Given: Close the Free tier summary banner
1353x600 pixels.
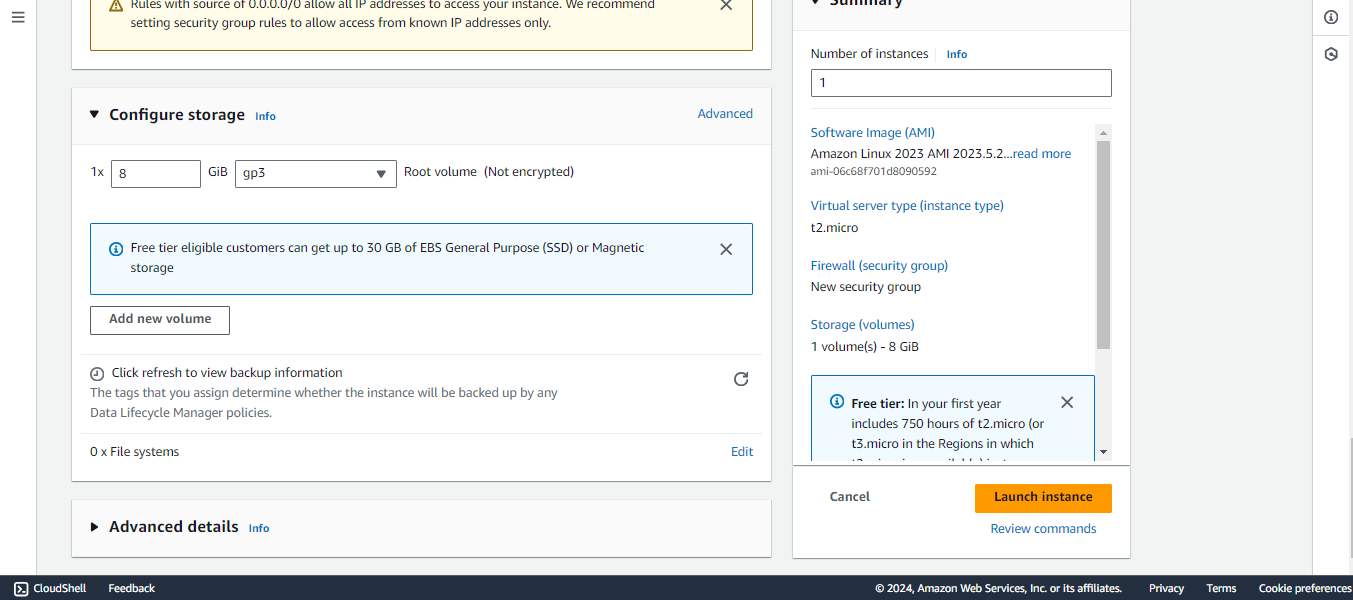Looking at the screenshot, I should tap(1066, 401).
